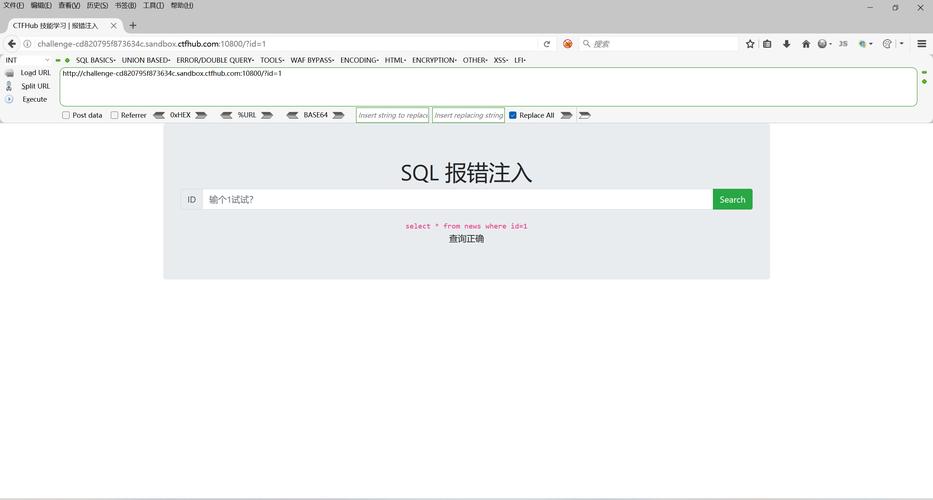
Task: Enable the Post data checkbox
Action: (66, 115)
